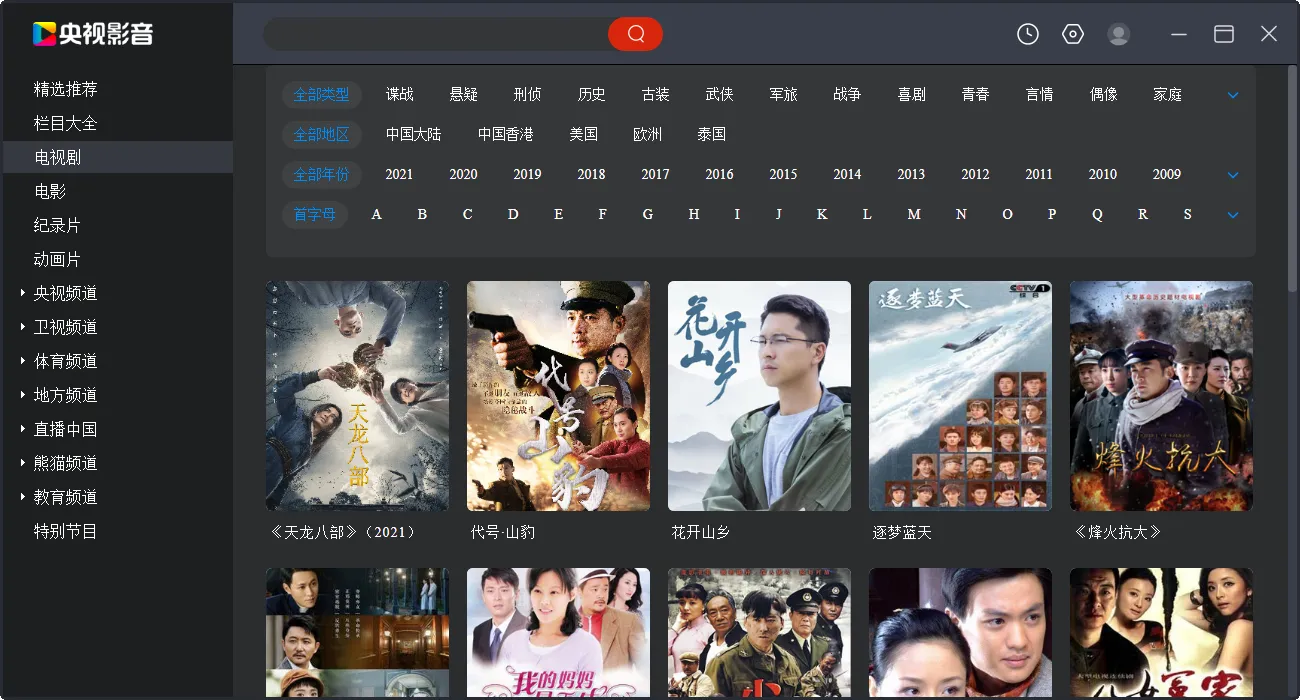The height and width of the screenshot is (700, 1300).
Task: Click inside the search input box
Action: (430, 33)
